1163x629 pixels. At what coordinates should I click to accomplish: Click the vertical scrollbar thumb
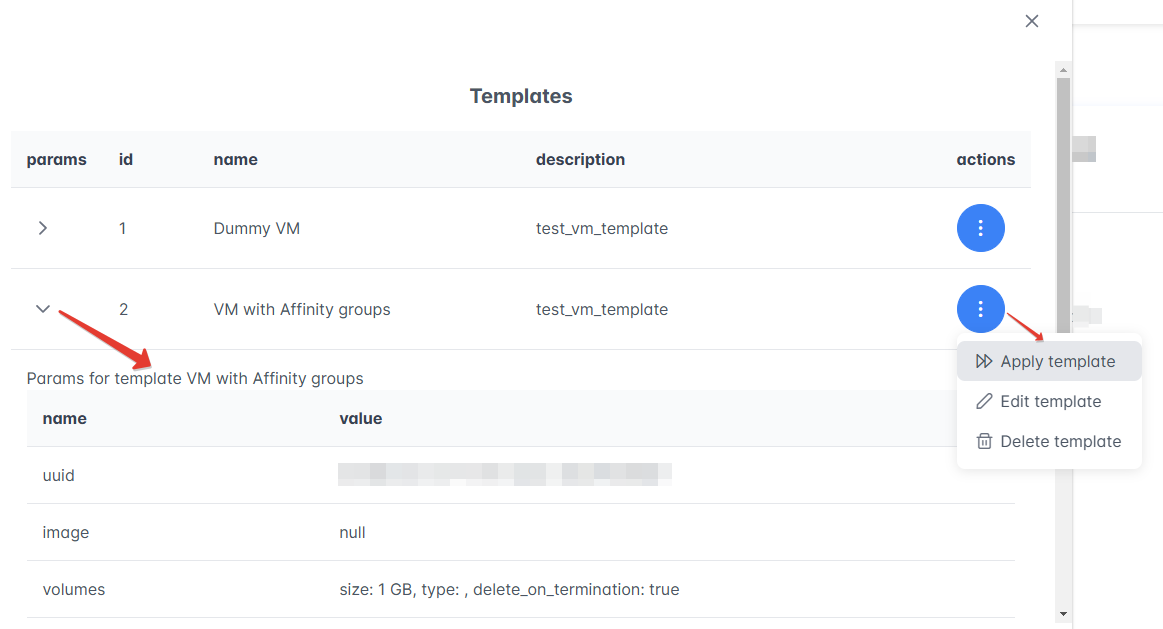[1063, 200]
